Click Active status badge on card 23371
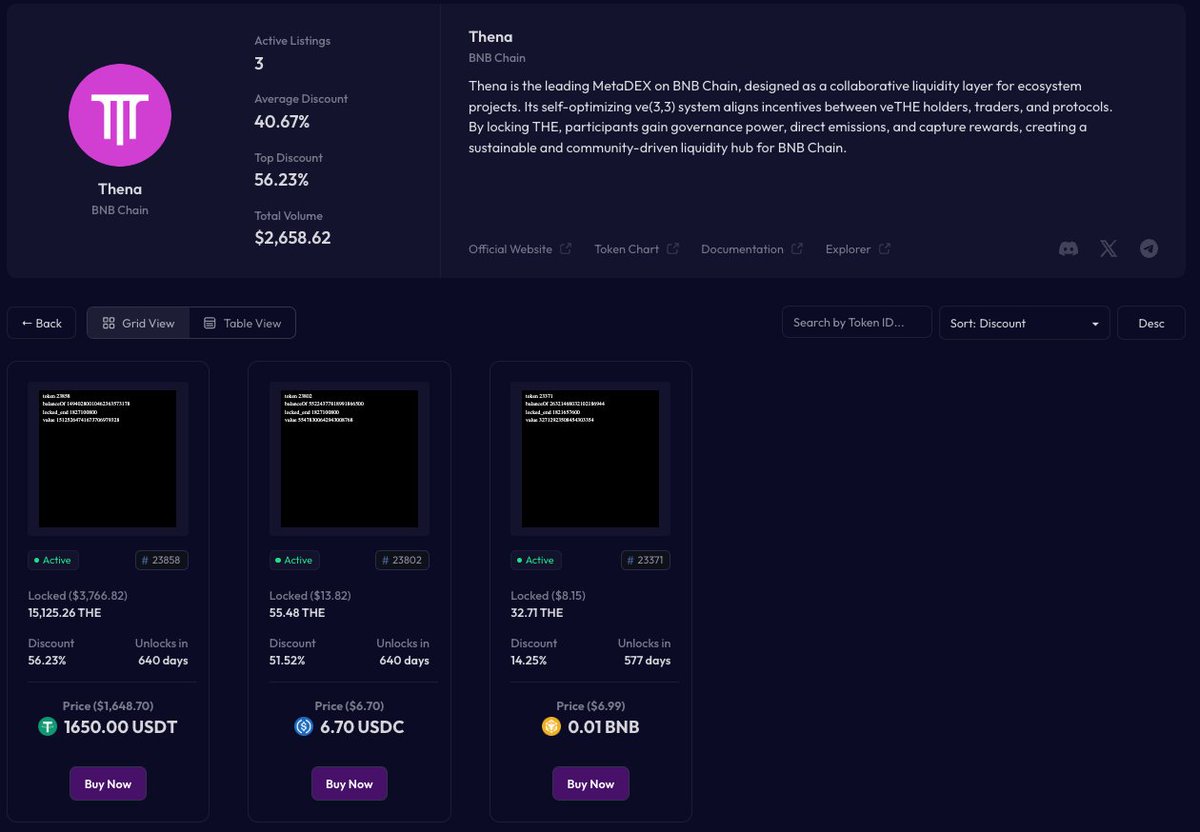 (535, 560)
